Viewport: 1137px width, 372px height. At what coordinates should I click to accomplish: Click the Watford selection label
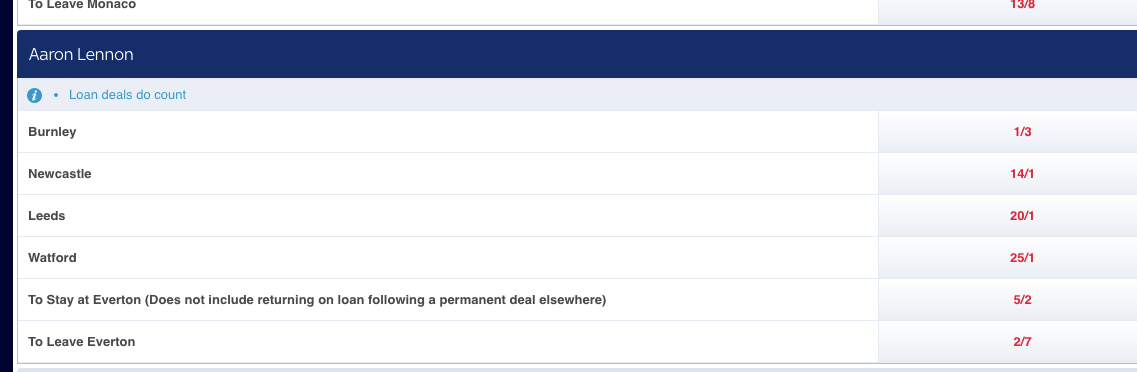[52, 258]
